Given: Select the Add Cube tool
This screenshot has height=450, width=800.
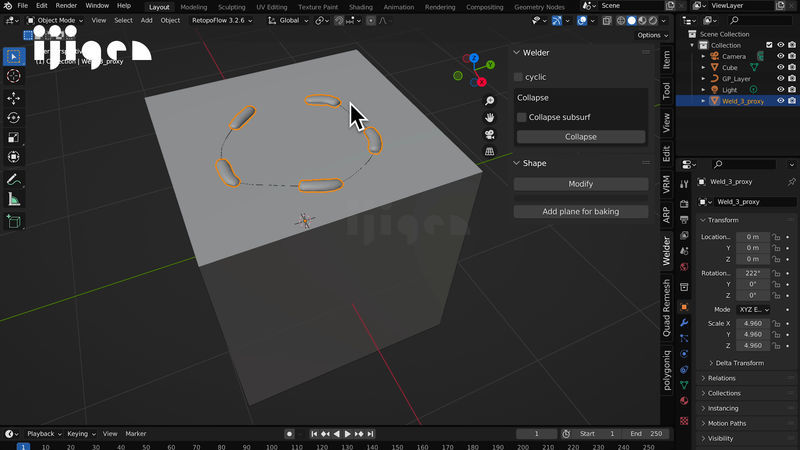Looking at the screenshot, I should pyautogui.click(x=14, y=221).
